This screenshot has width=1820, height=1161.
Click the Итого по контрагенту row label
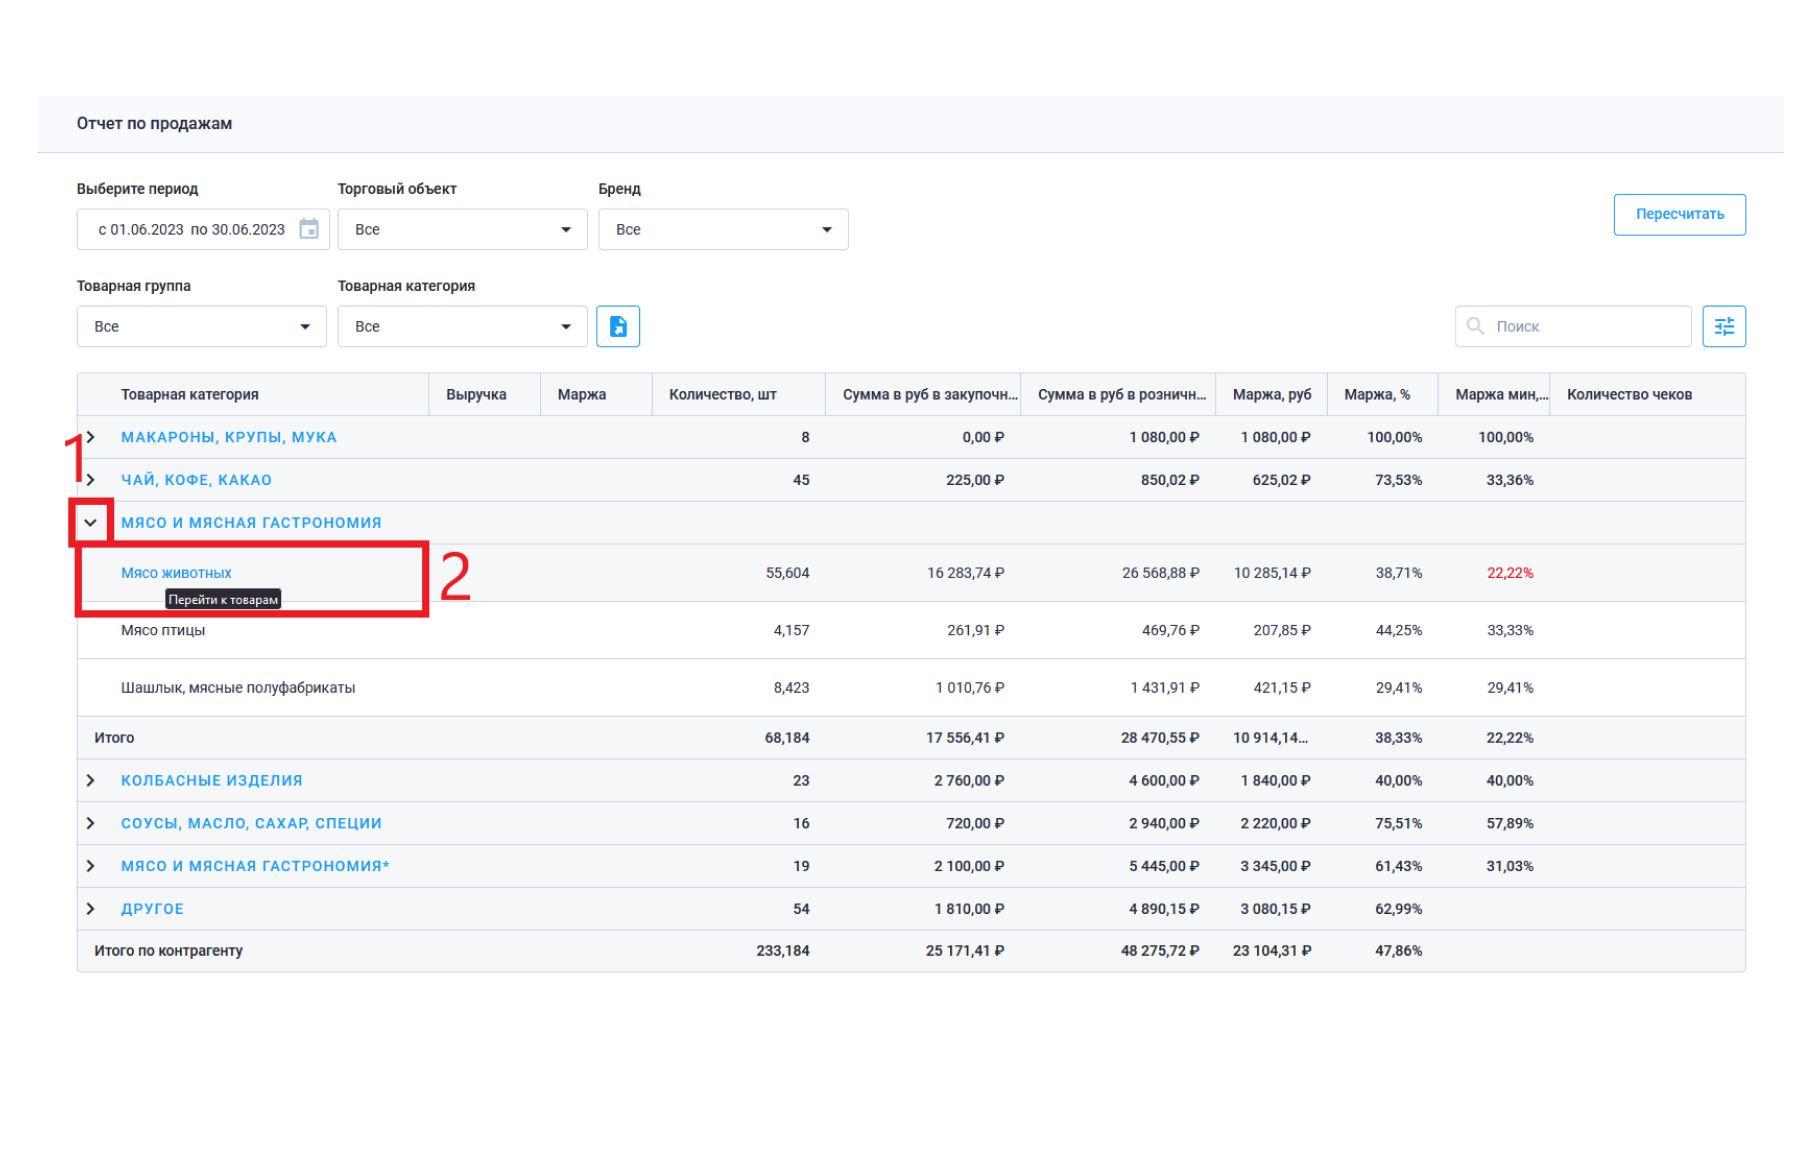168,951
